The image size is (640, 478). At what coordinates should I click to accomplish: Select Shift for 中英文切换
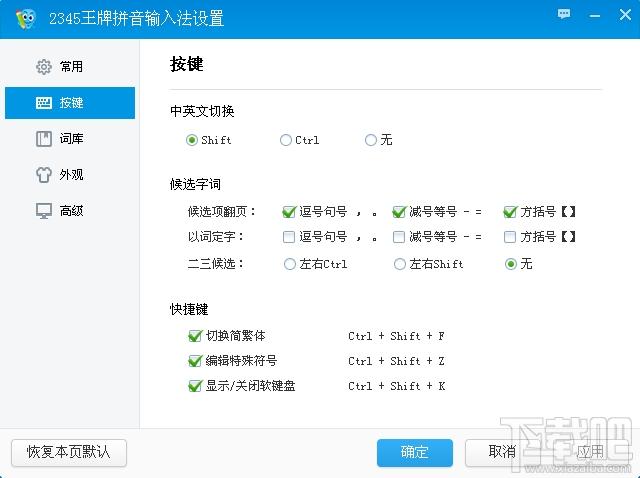pyautogui.click(x=191, y=140)
